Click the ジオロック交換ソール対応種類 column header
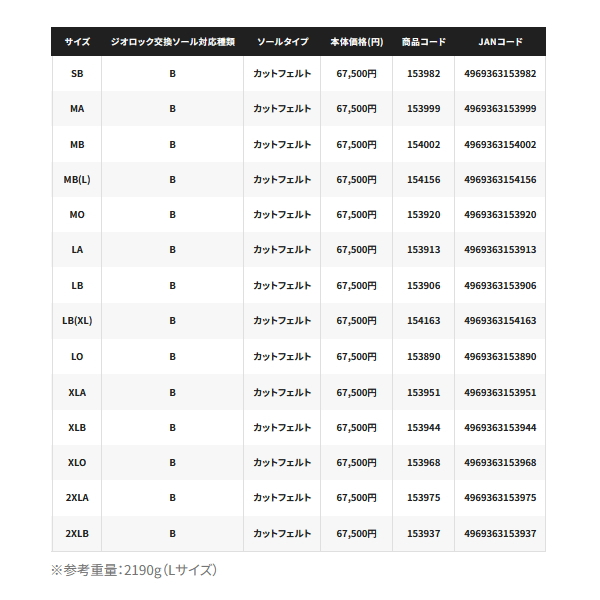The image size is (600, 600). point(172,42)
